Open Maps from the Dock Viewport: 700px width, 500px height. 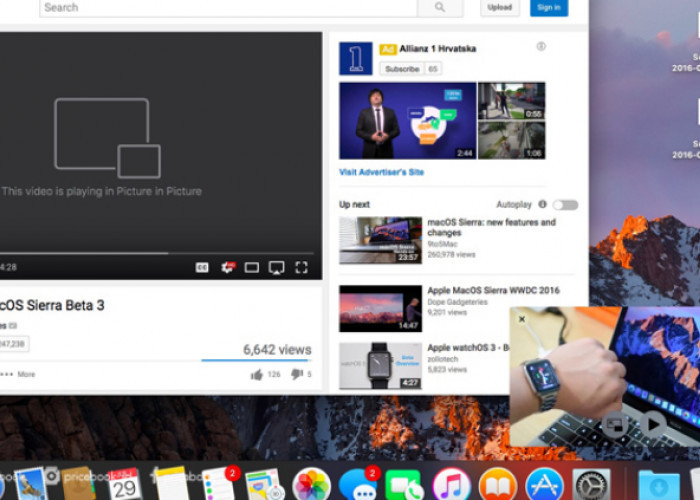264,485
